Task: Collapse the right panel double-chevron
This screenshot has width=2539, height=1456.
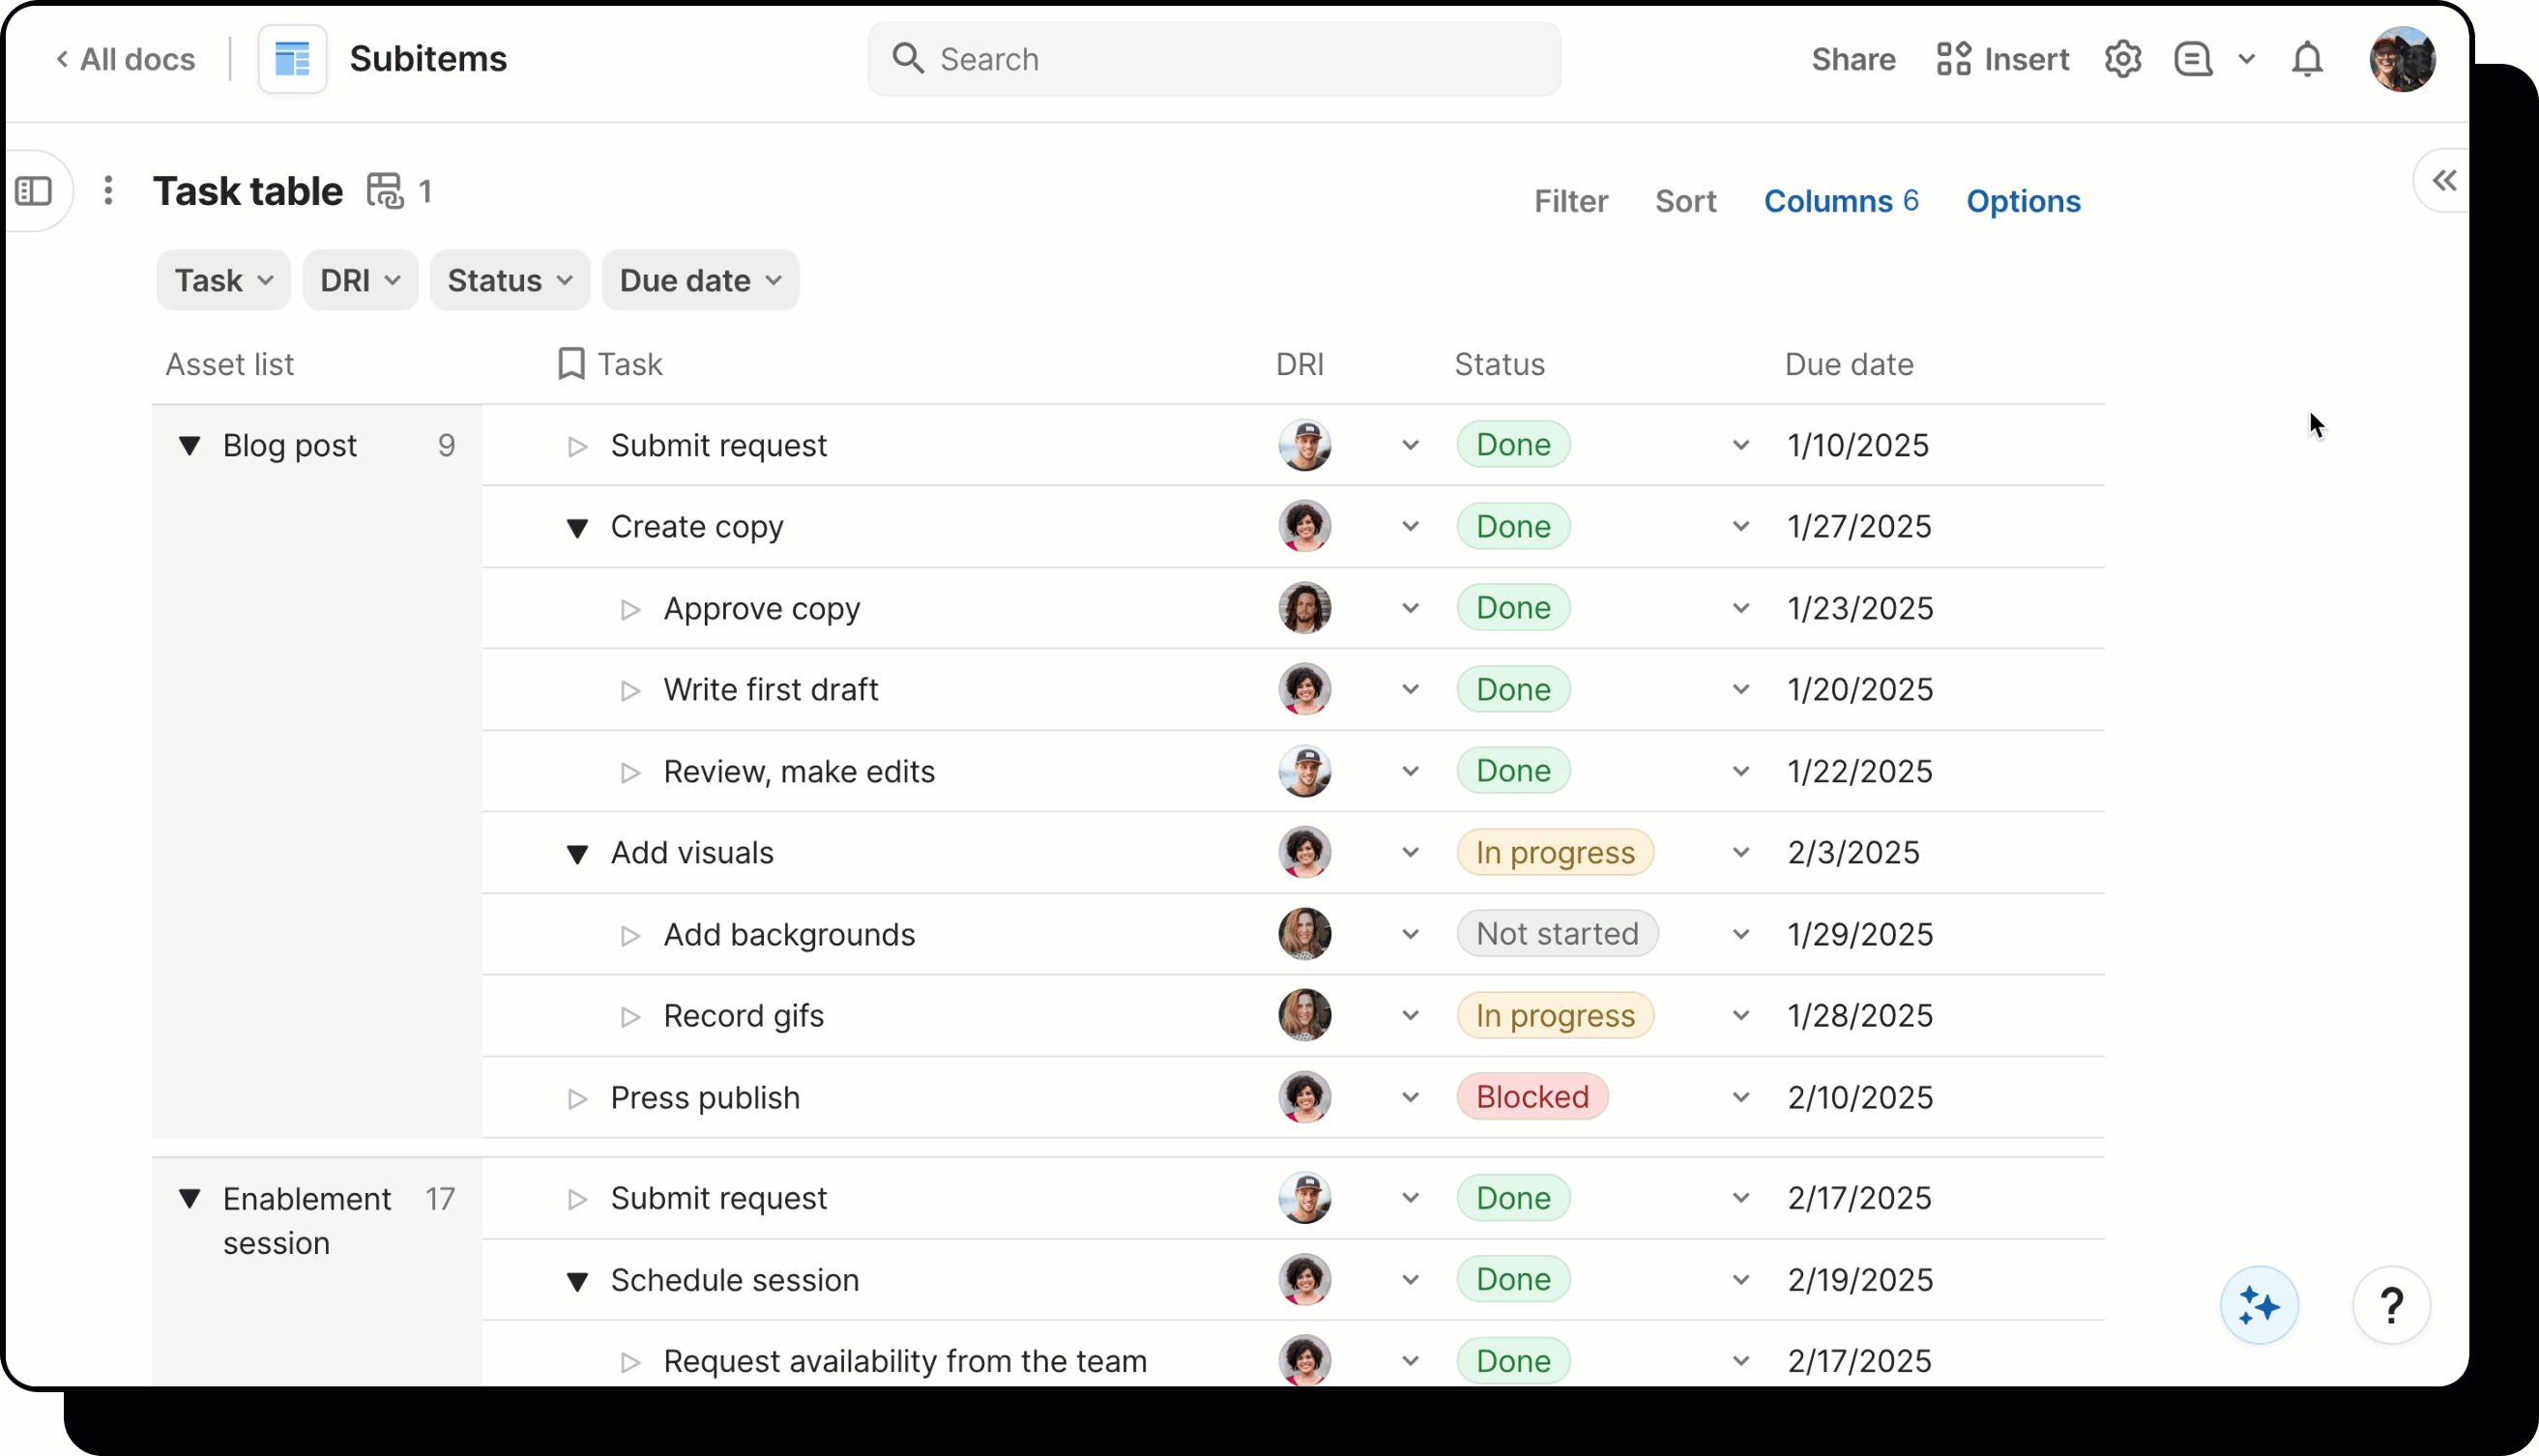Action: 2444,181
